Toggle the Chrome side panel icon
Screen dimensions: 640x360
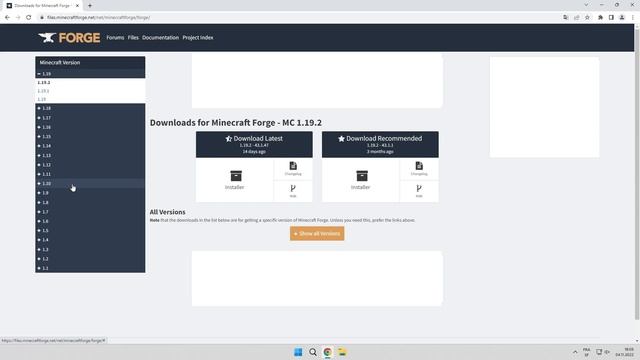[x=611, y=18]
